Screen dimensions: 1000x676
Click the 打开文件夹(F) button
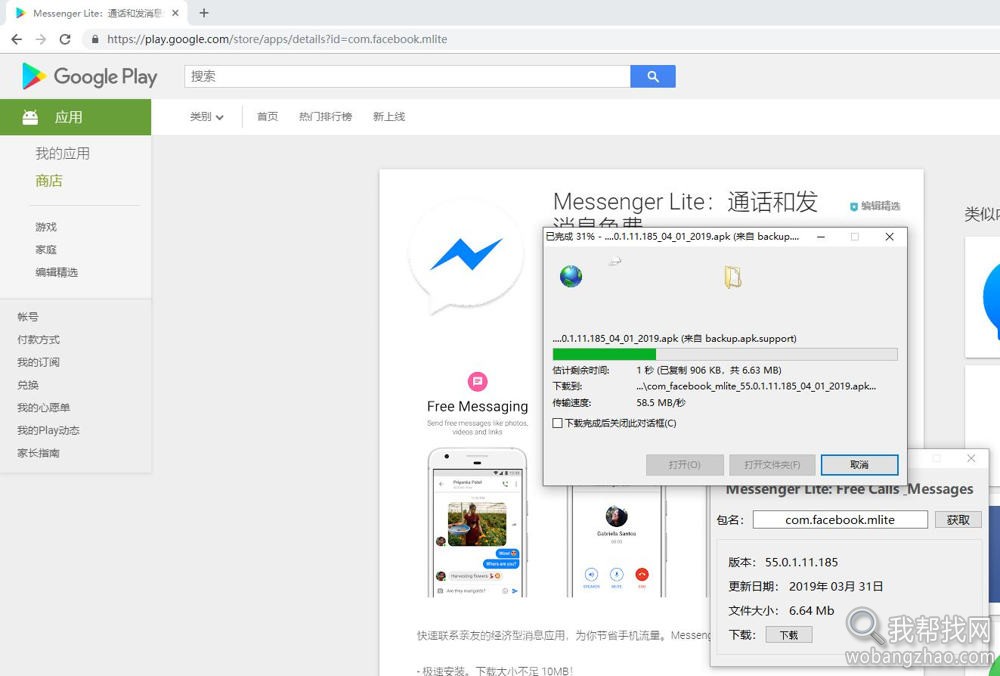[x=772, y=465]
